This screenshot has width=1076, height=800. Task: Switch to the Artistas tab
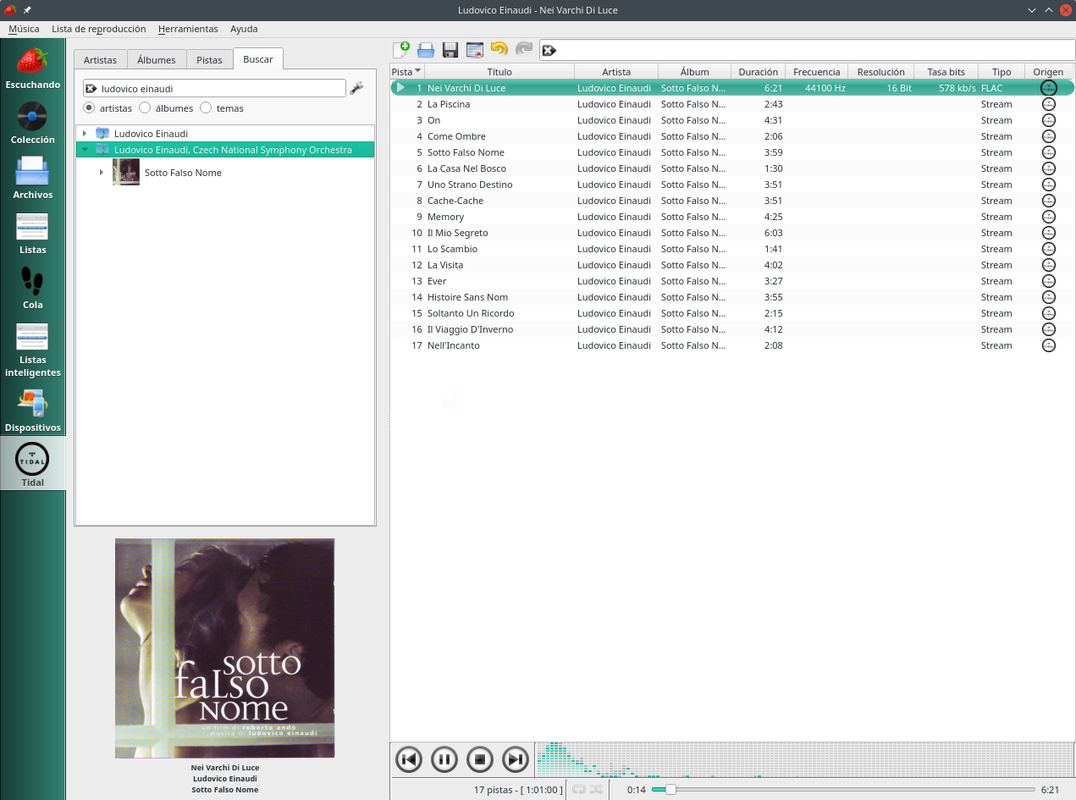coord(100,60)
